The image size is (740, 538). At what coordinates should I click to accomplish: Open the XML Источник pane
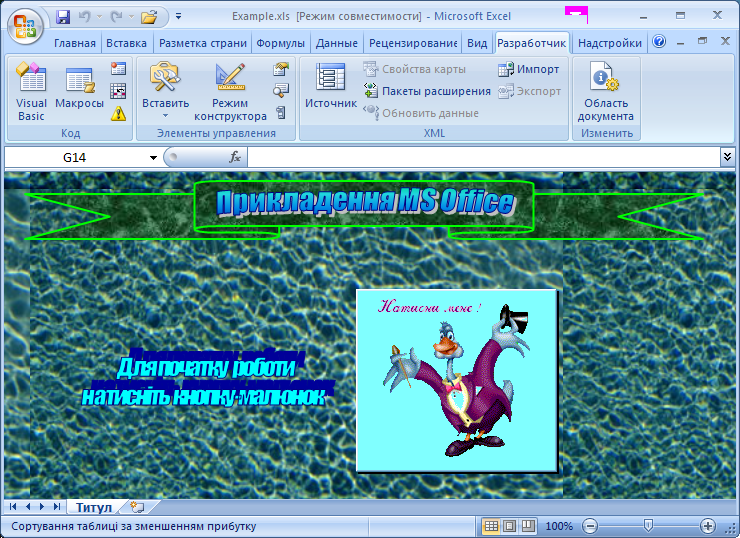pyautogui.click(x=331, y=86)
